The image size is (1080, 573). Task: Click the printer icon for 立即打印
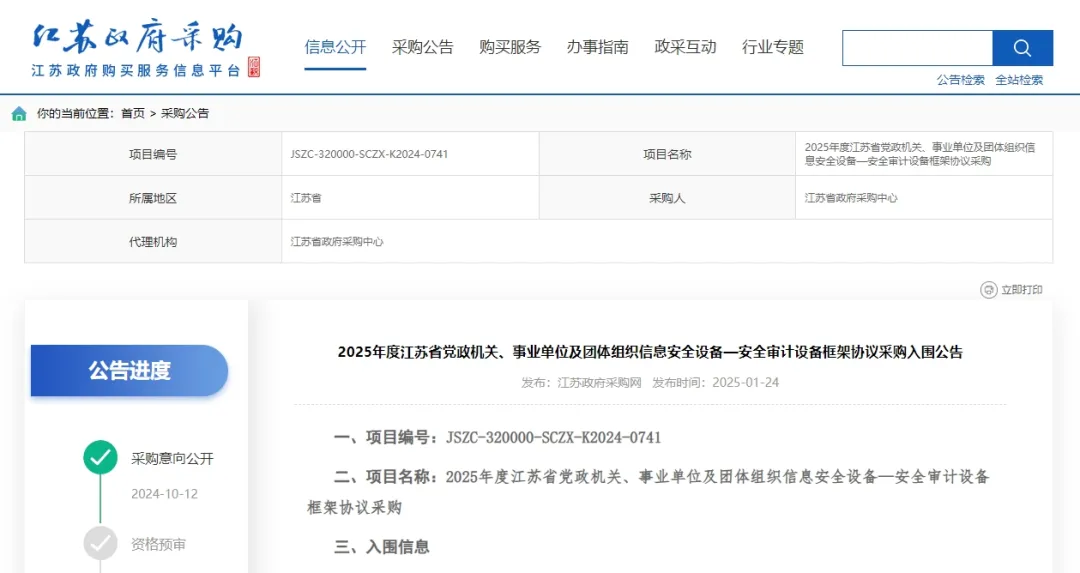988,290
